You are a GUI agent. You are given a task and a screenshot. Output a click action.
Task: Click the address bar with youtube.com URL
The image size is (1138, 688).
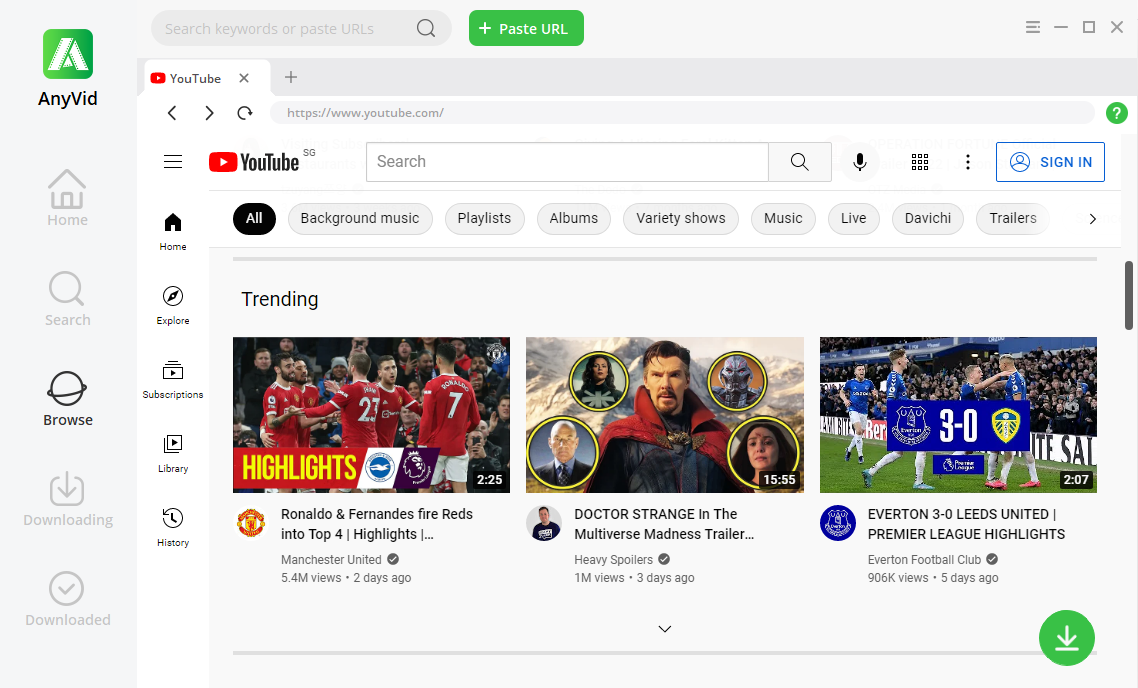pyautogui.click(x=682, y=112)
